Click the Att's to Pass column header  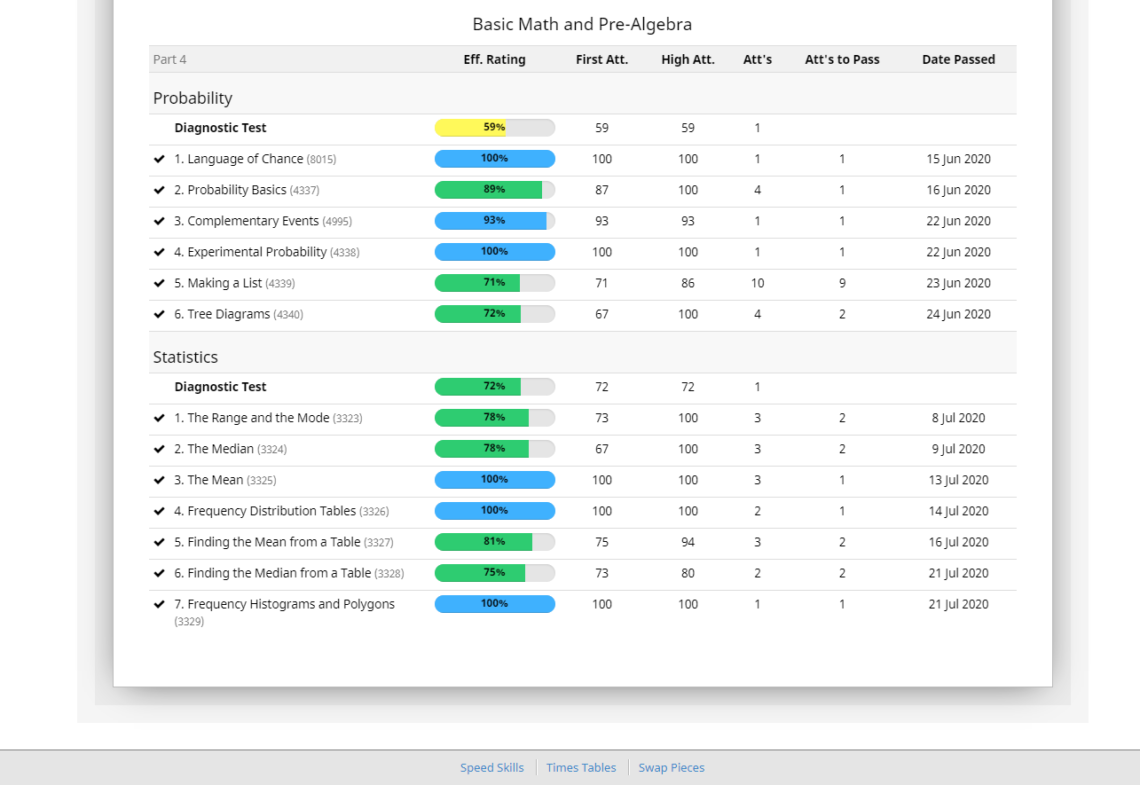[x=842, y=60]
